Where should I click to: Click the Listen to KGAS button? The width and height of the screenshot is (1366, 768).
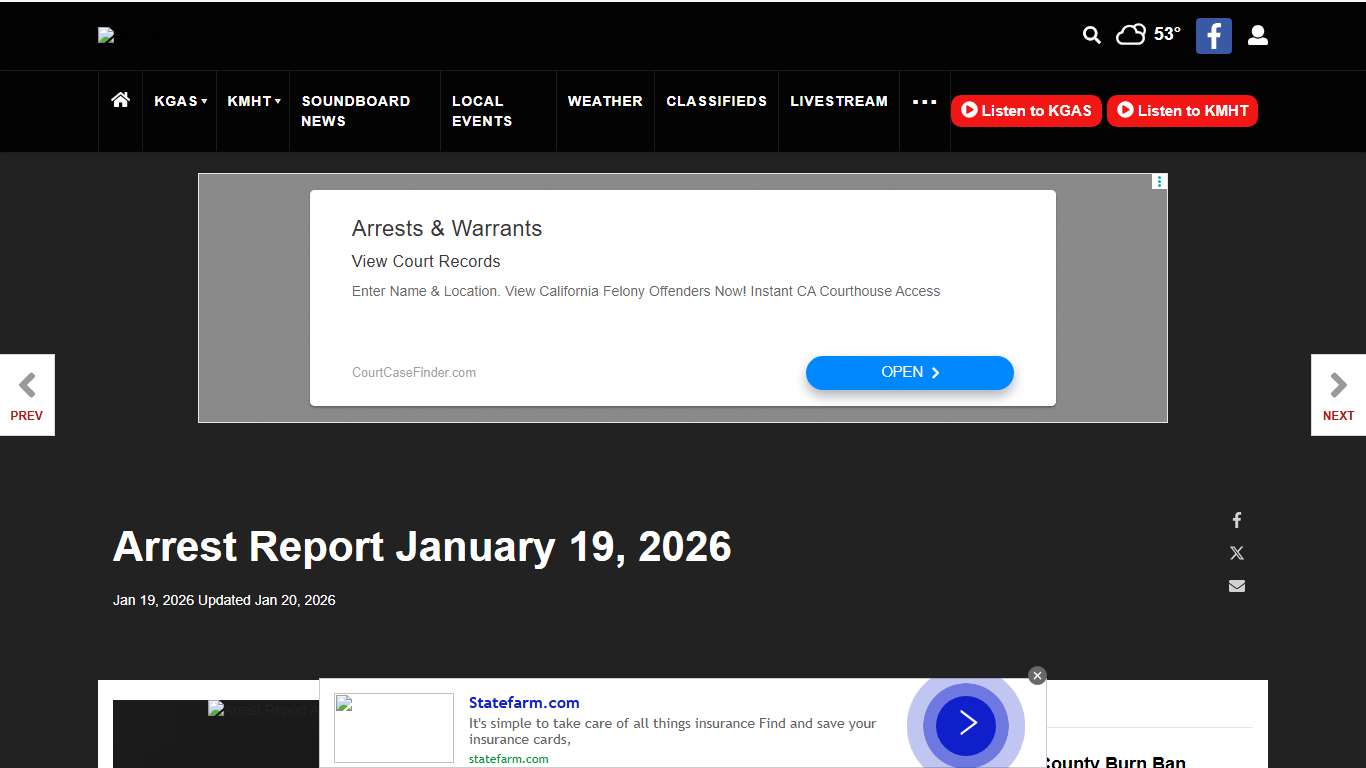[x=1026, y=111]
